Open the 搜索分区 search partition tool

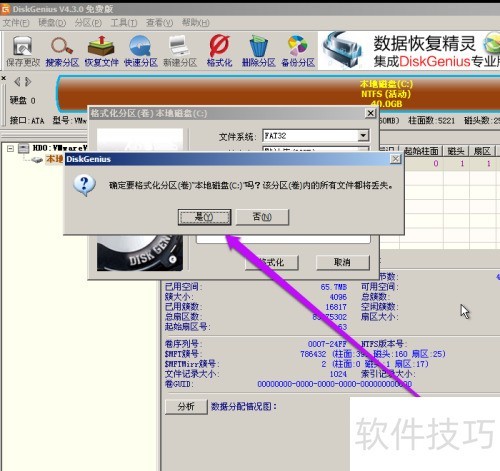62,51
